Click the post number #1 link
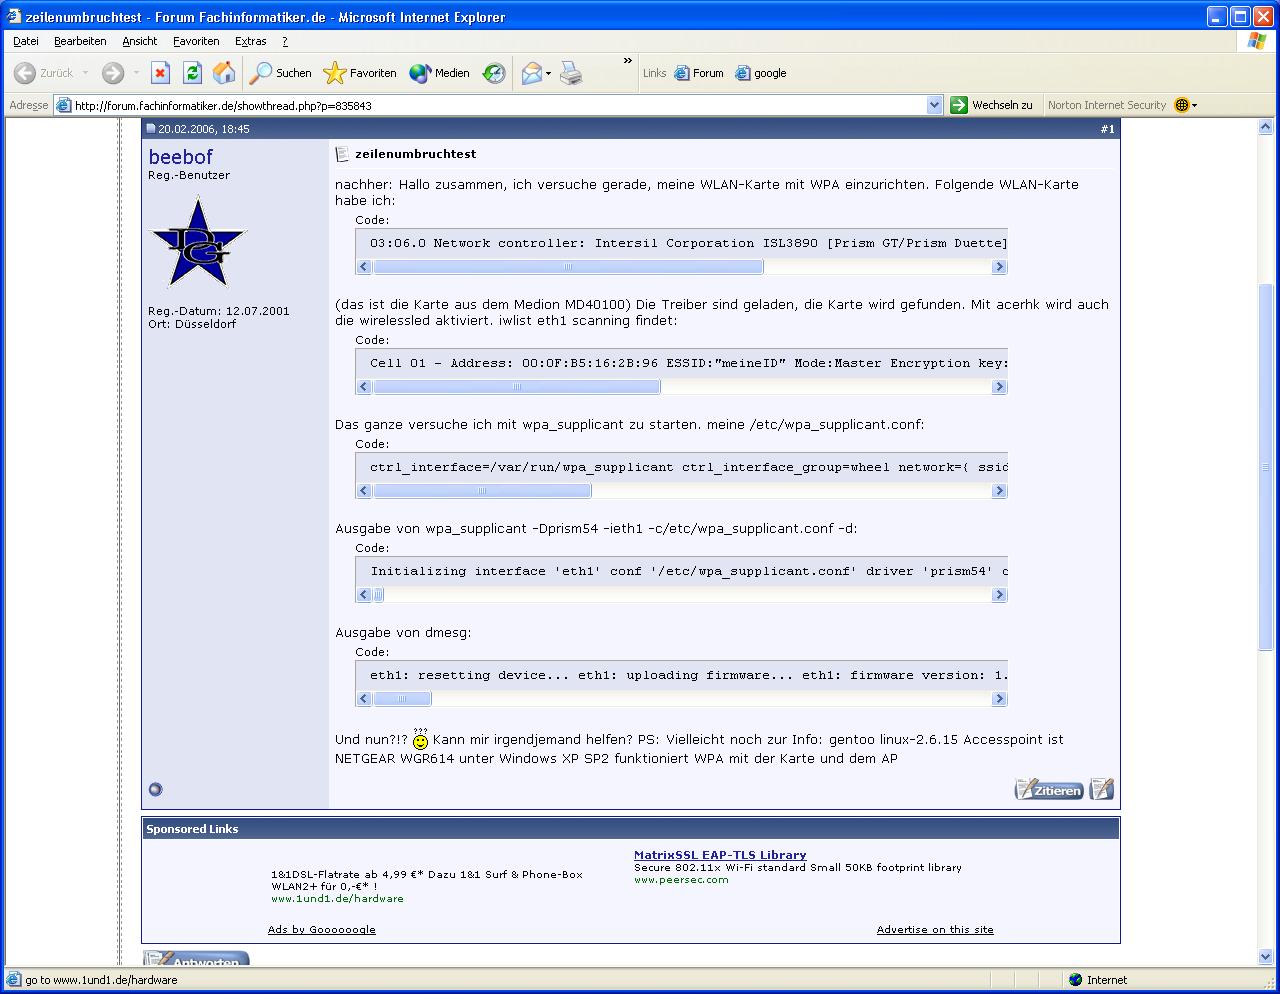The width and height of the screenshot is (1280, 994). click(x=1107, y=129)
